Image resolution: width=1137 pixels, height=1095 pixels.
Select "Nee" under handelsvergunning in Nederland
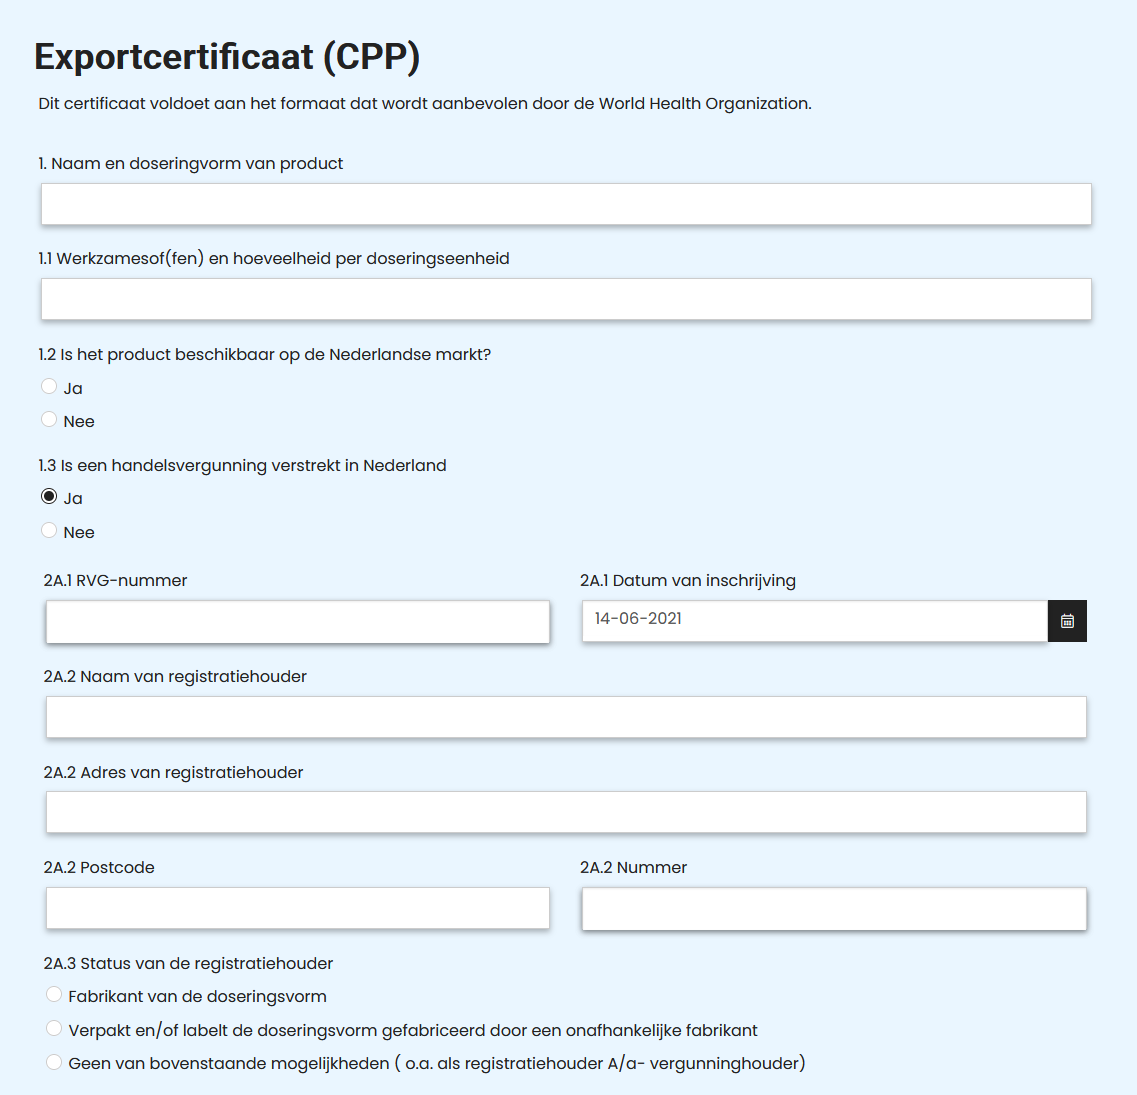49,531
